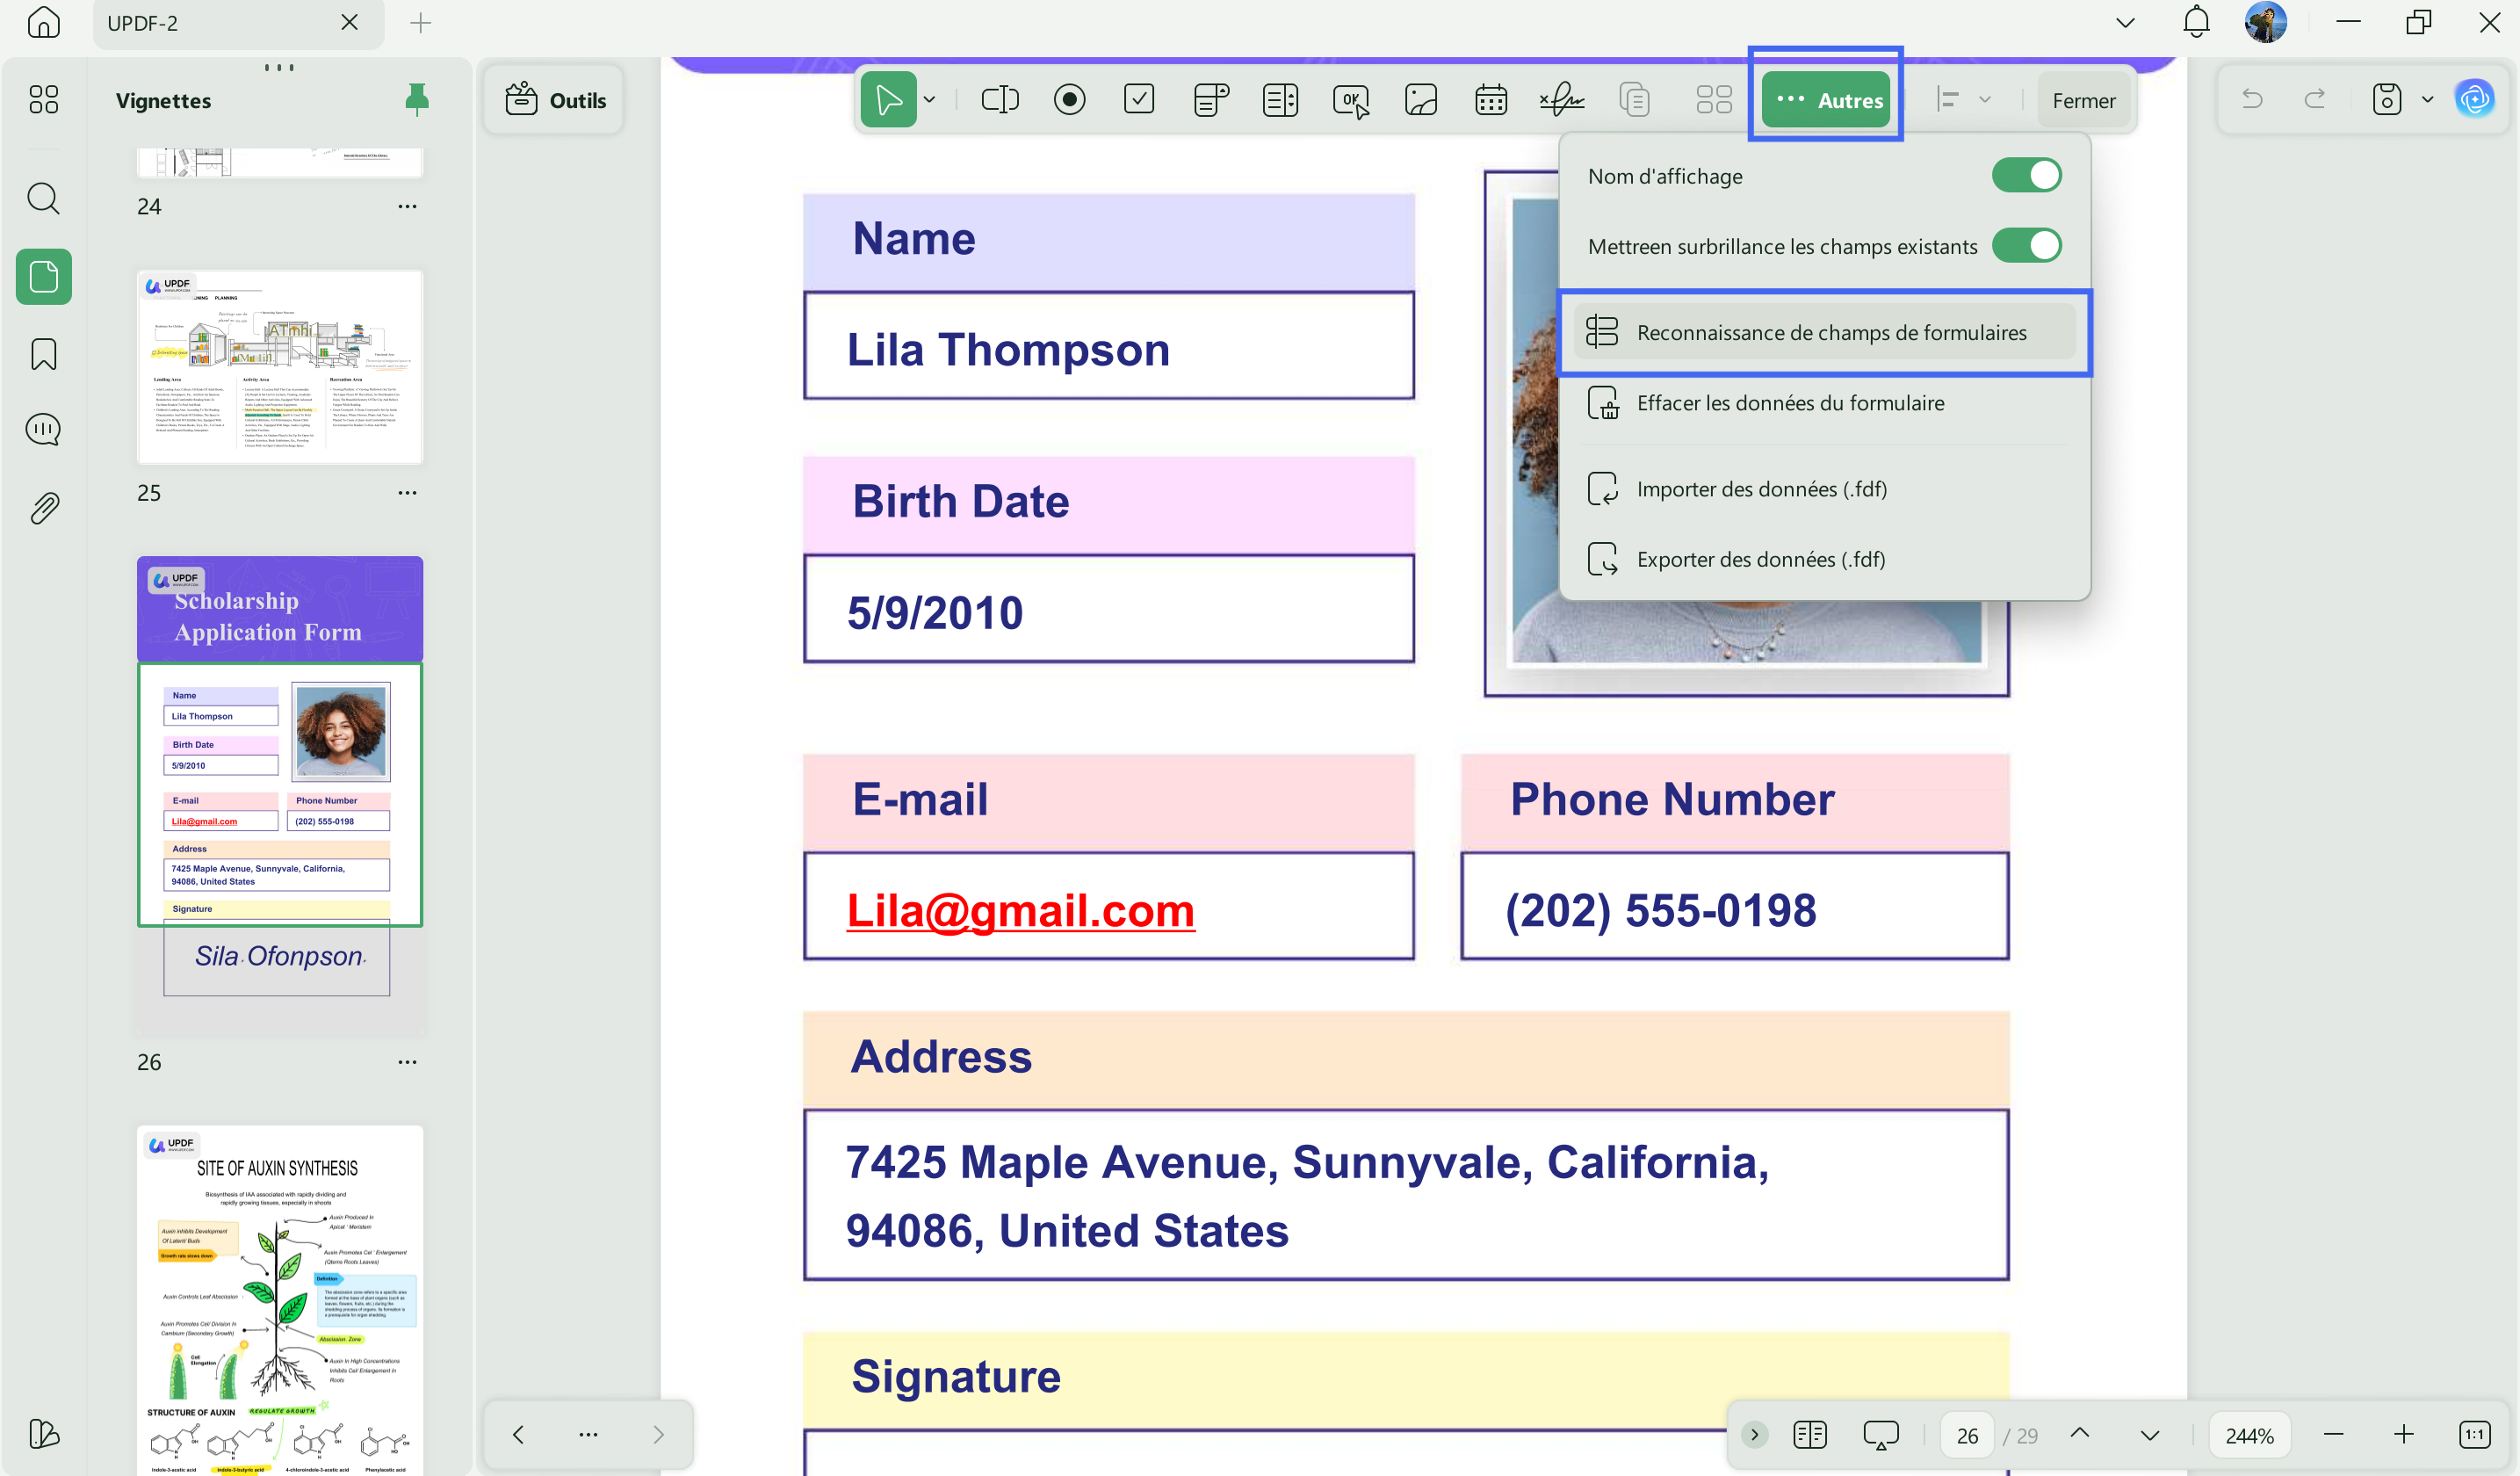This screenshot has width=2520, height=1476.
Task: Toggle Mettre en surbrillance les champs existants switch
Action: (x=2026, y=245)
